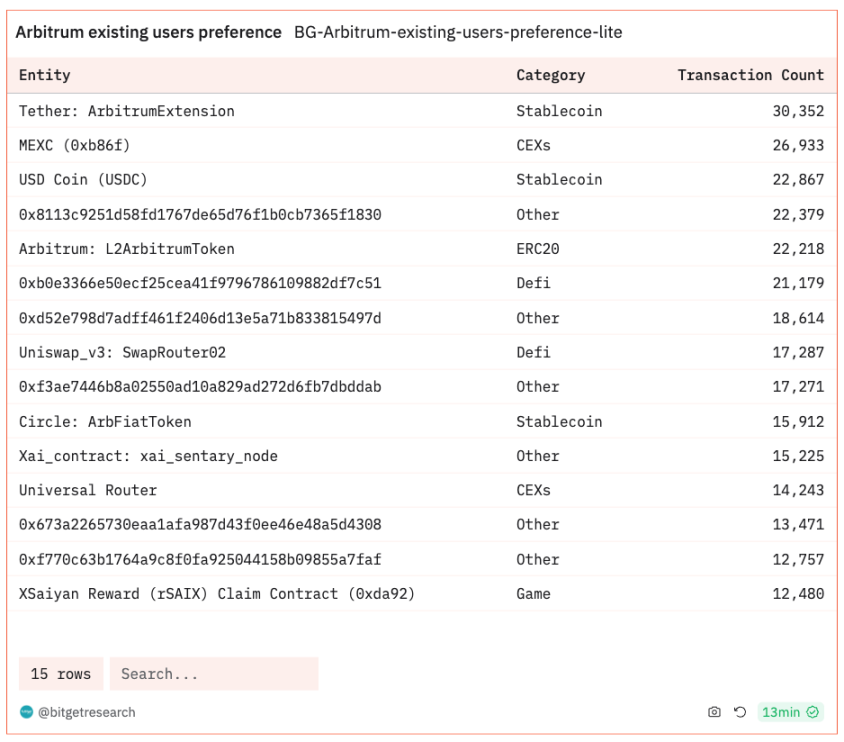Click the 30,352 transaction count cell

tap(797, 111)
